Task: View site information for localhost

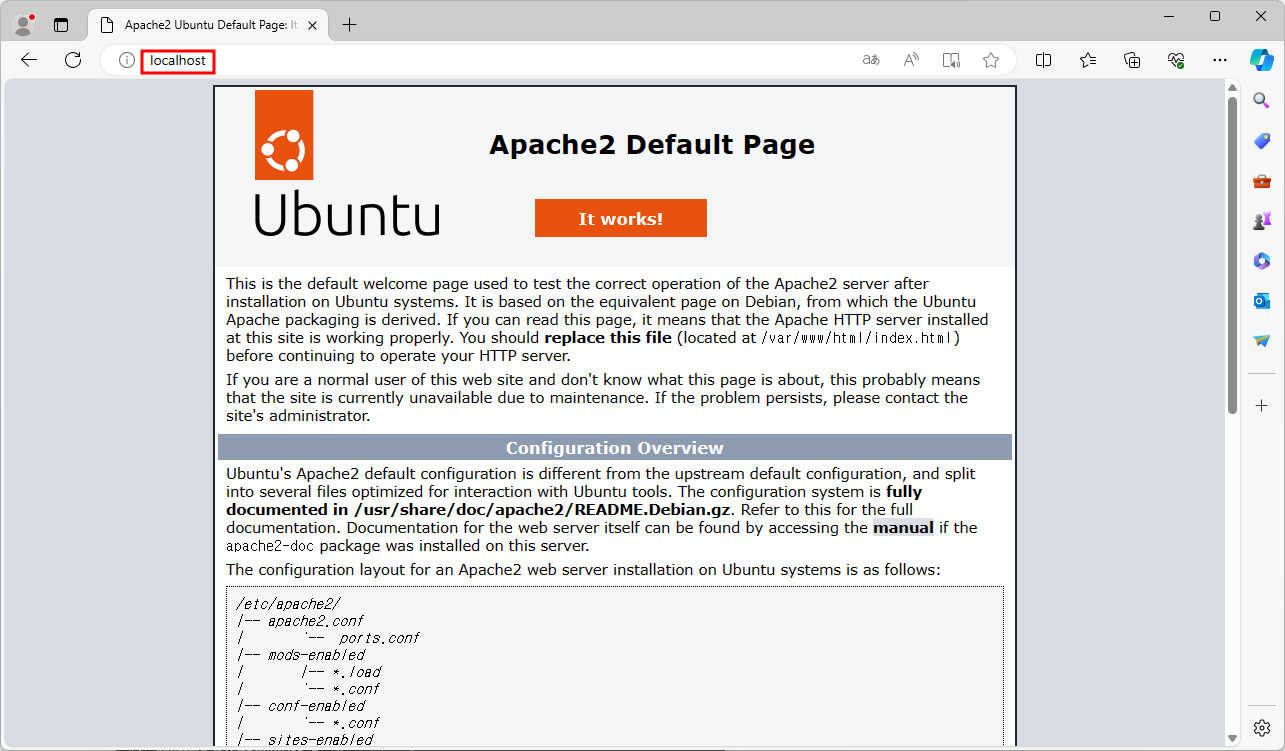Action: [126, 60]
